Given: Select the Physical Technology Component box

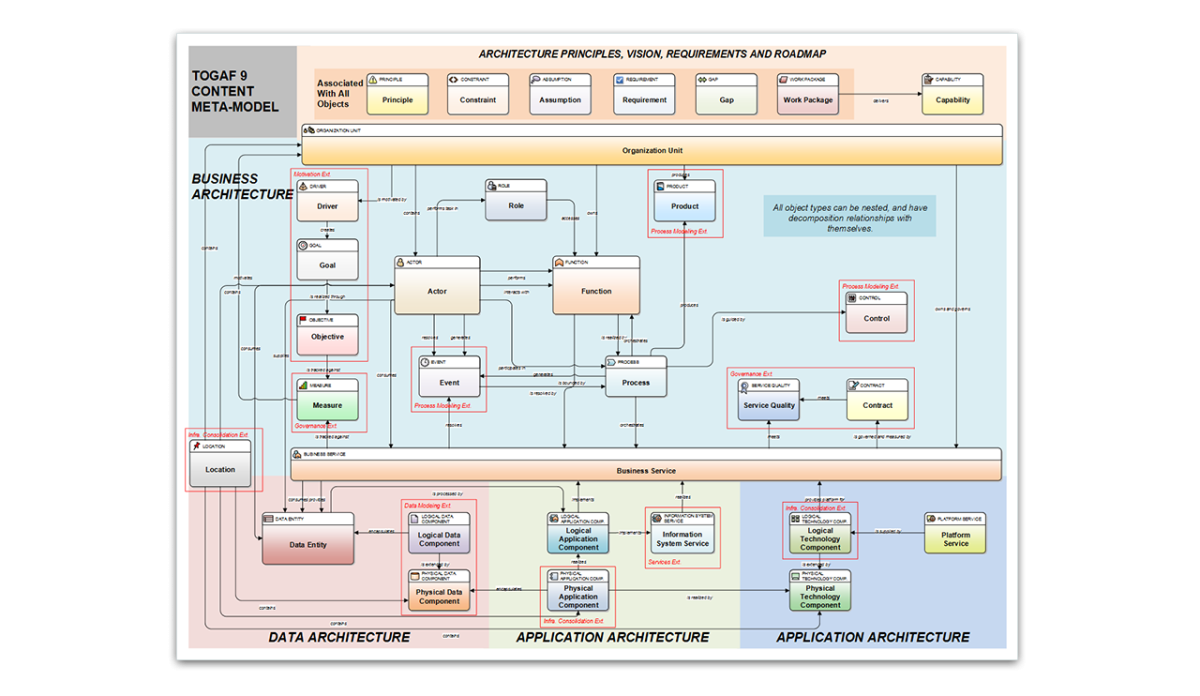Looking at the screenshot, I should point(820,591).
